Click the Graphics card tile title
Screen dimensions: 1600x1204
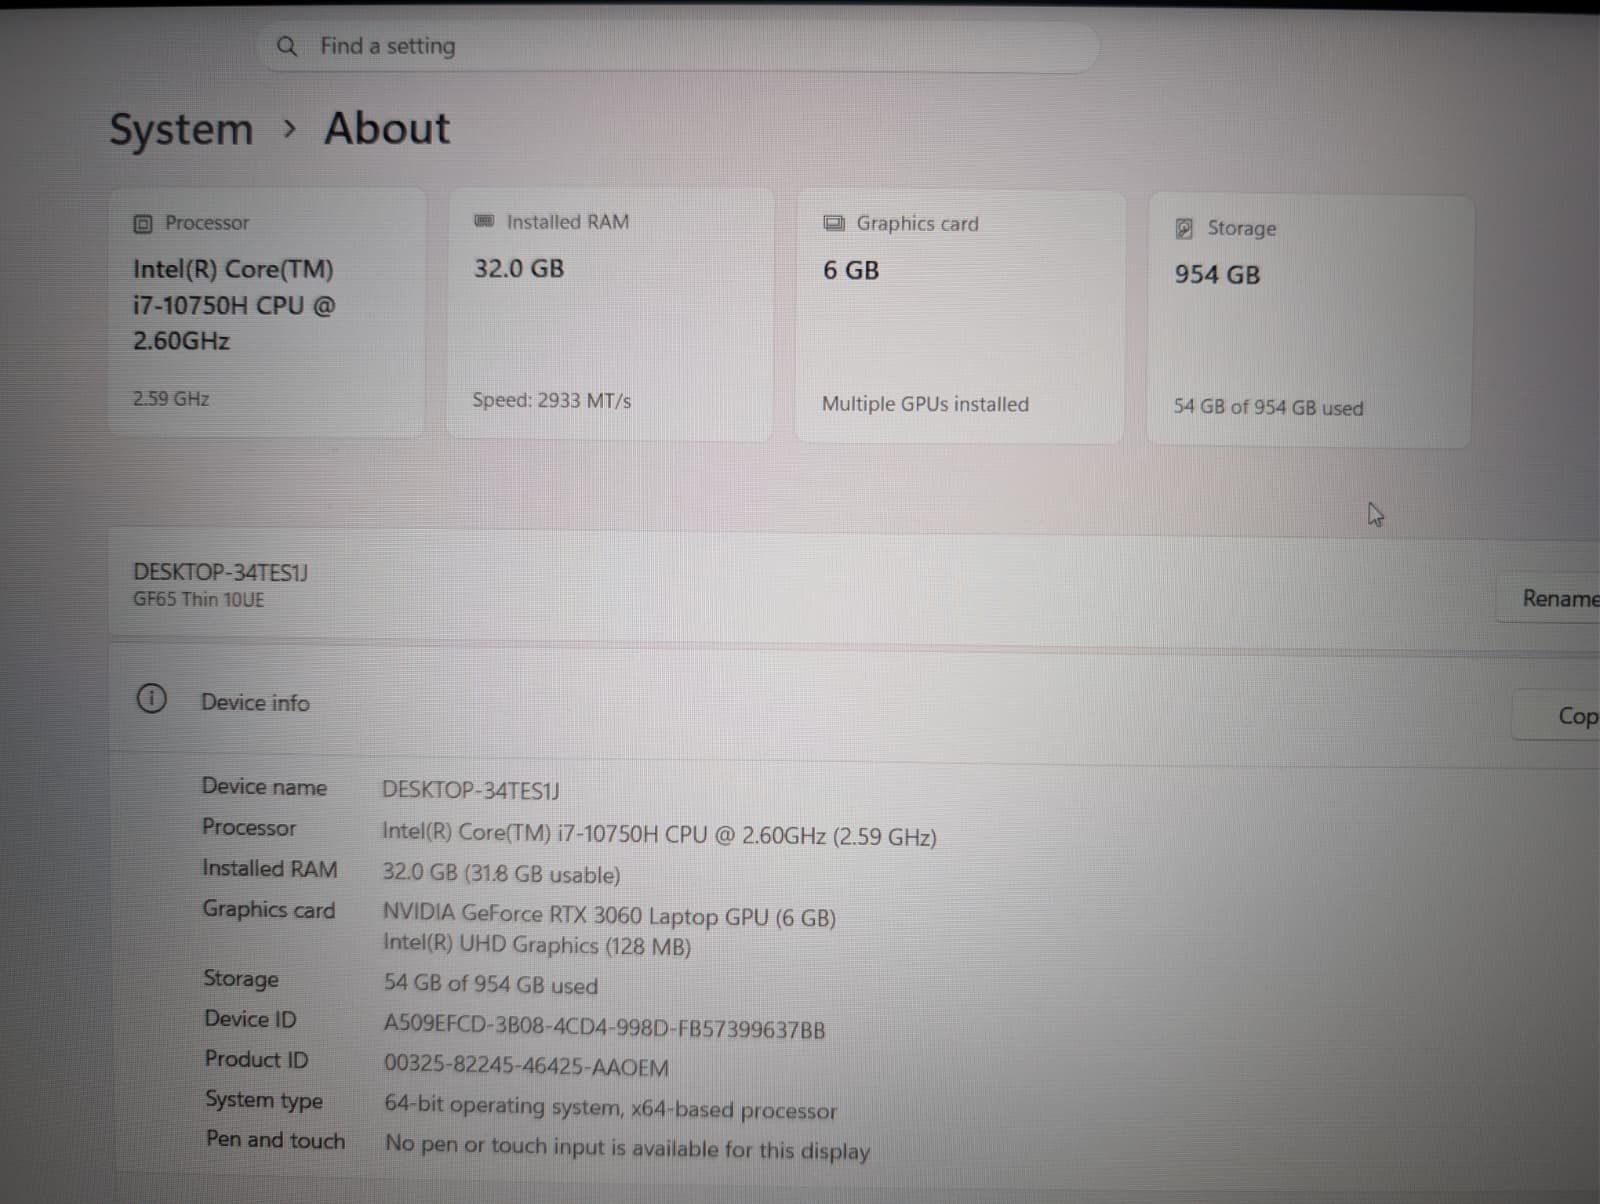click(917, 224)
